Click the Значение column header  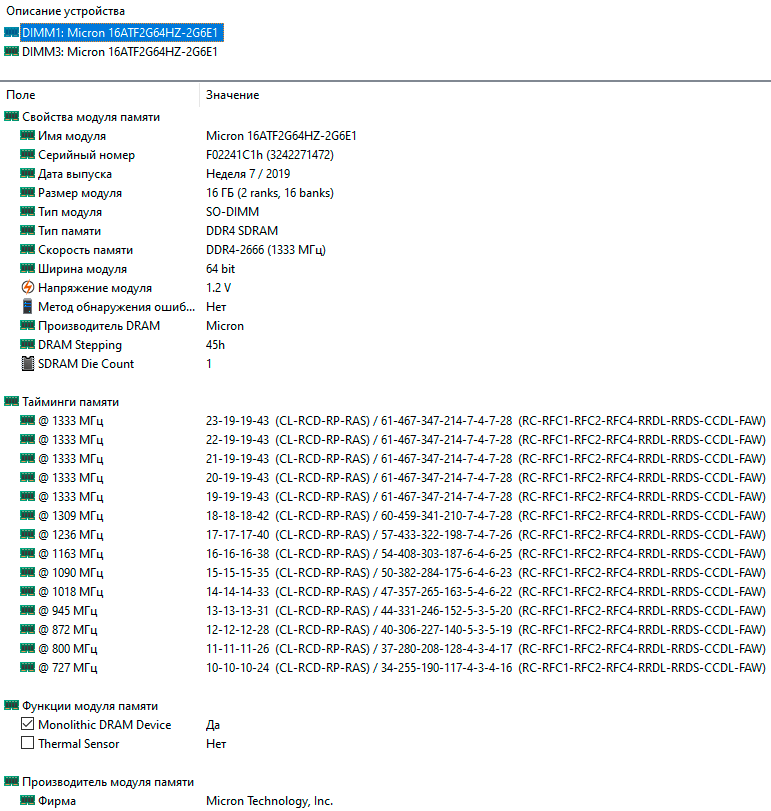pos(233,95)
